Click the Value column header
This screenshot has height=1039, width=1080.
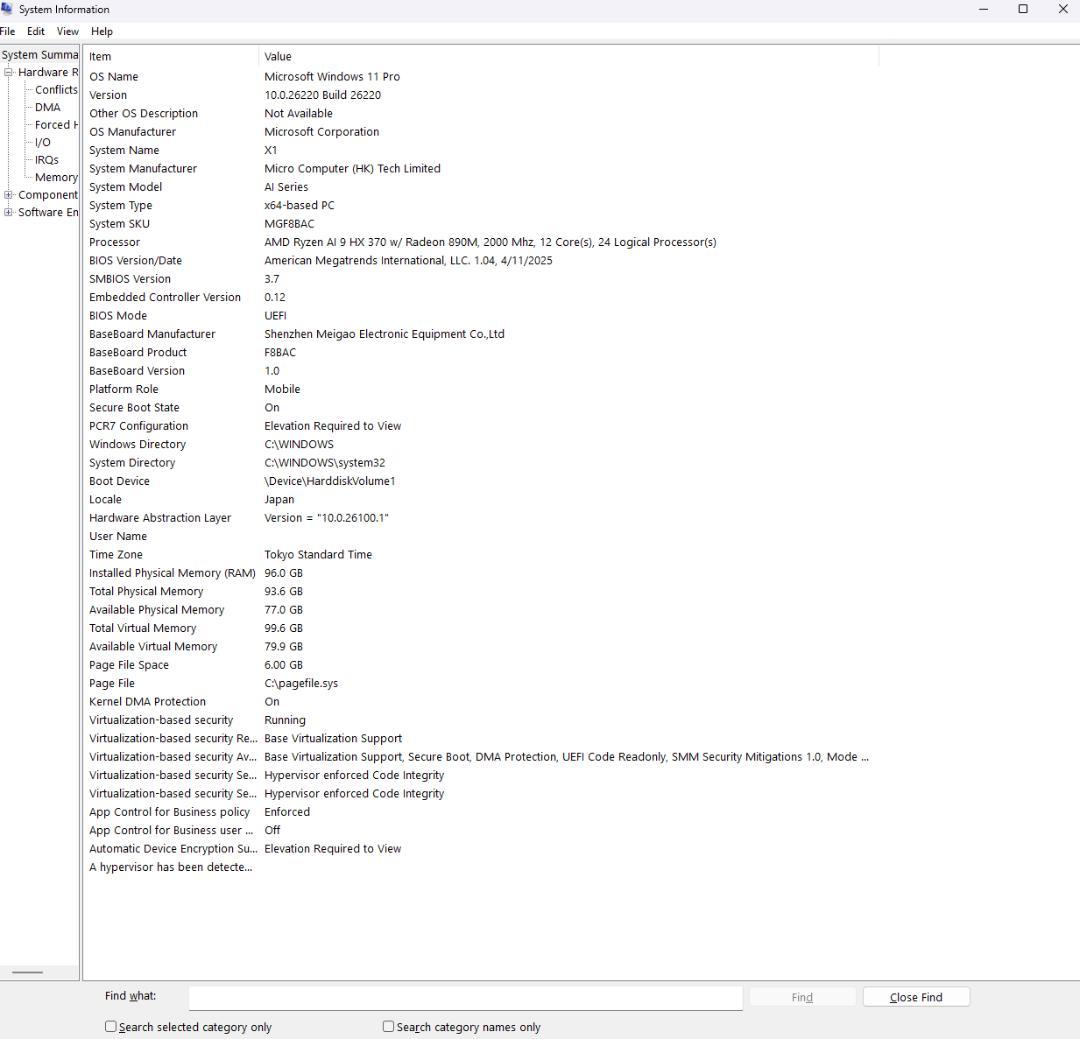(x=560, y=57)
